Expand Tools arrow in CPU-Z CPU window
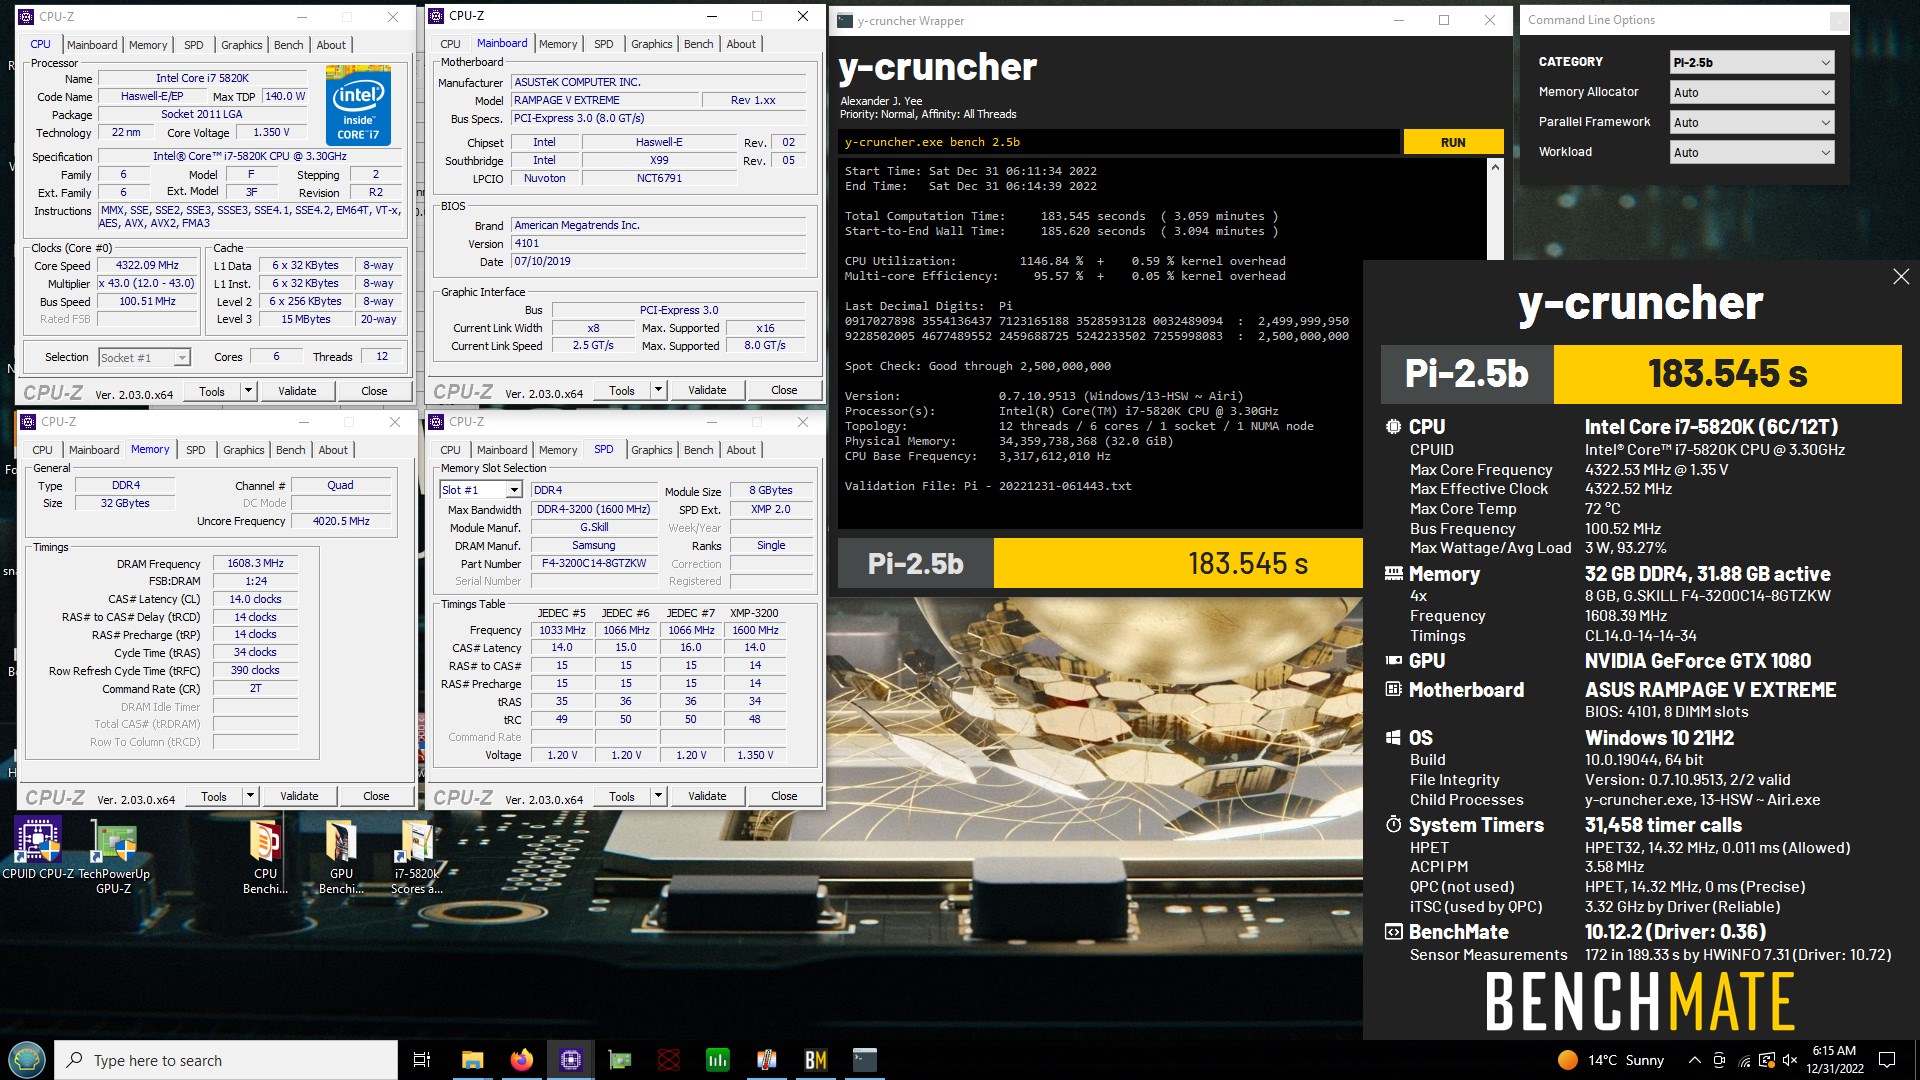This screenshot has width=1920, height=1080. (x=249, y=391)
